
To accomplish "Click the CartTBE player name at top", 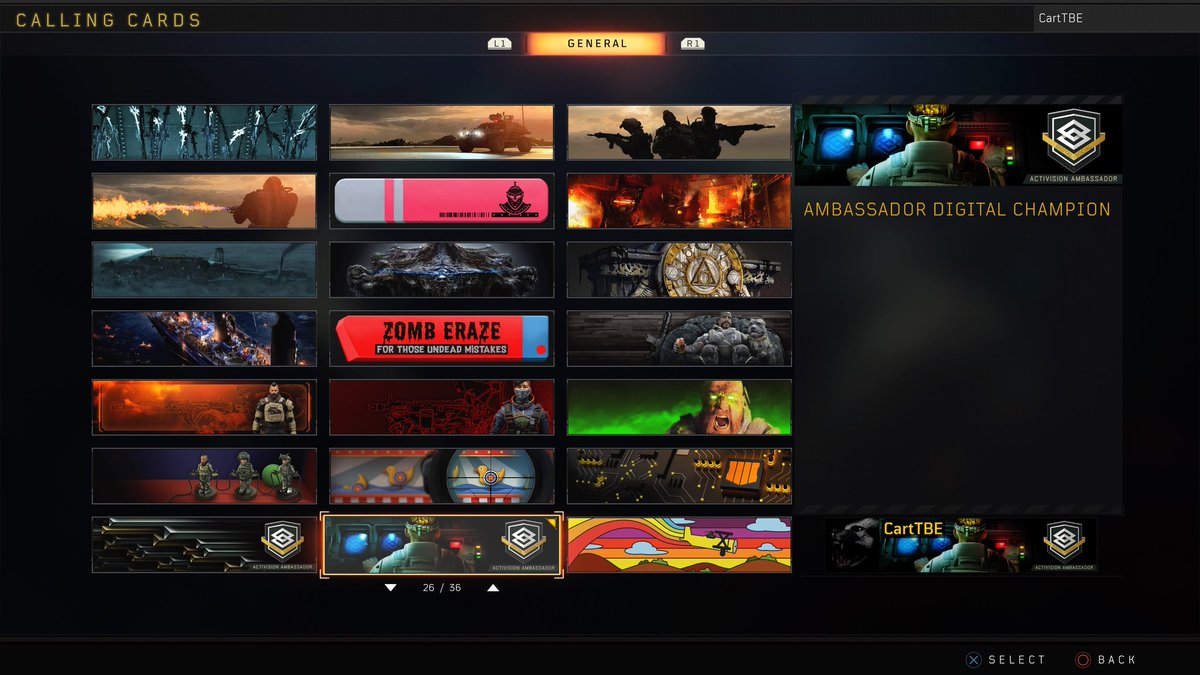I will 1060,18.
